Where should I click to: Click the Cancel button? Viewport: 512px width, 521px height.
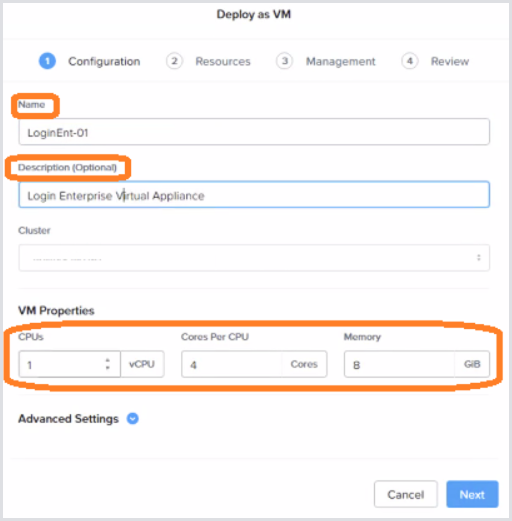pos(406,494)
